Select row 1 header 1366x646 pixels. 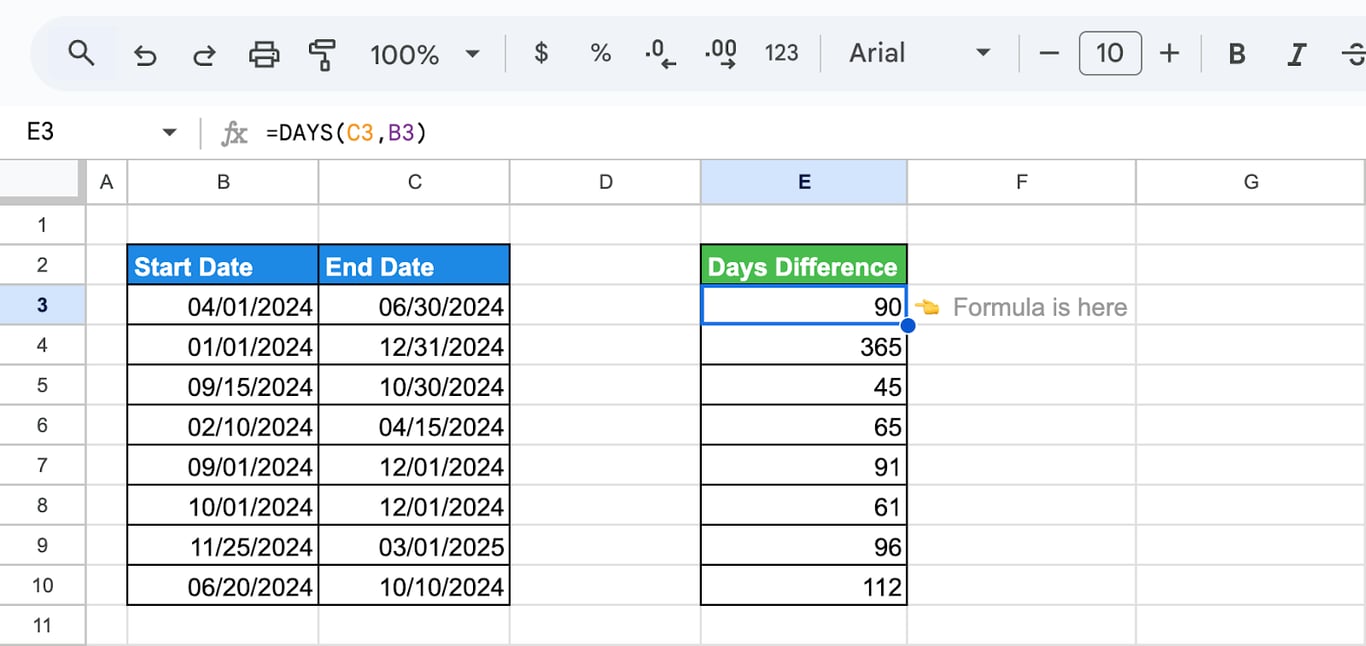click(43, 225)
